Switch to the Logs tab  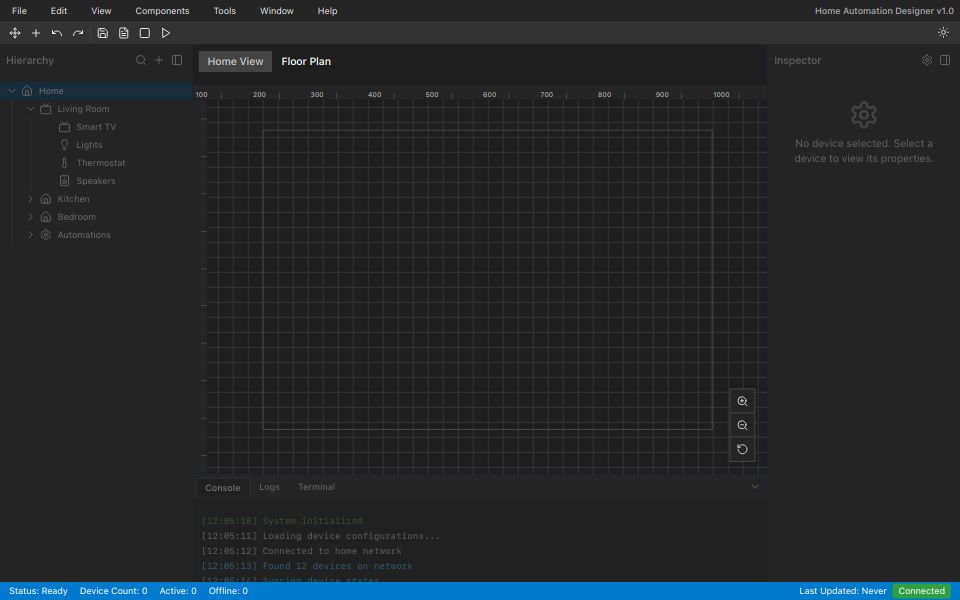tap(269, 487)
